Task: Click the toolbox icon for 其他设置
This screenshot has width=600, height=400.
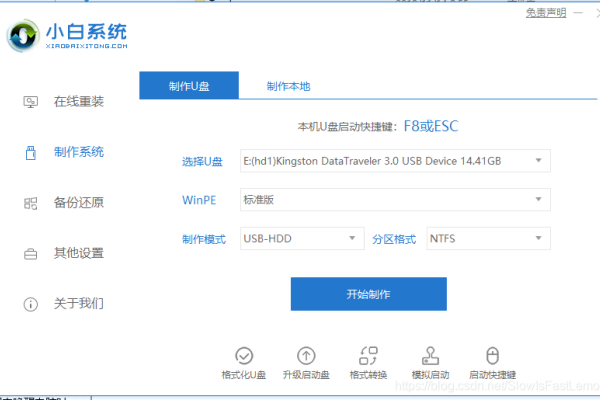Action: pyautogui.click(x=31, y=254)
